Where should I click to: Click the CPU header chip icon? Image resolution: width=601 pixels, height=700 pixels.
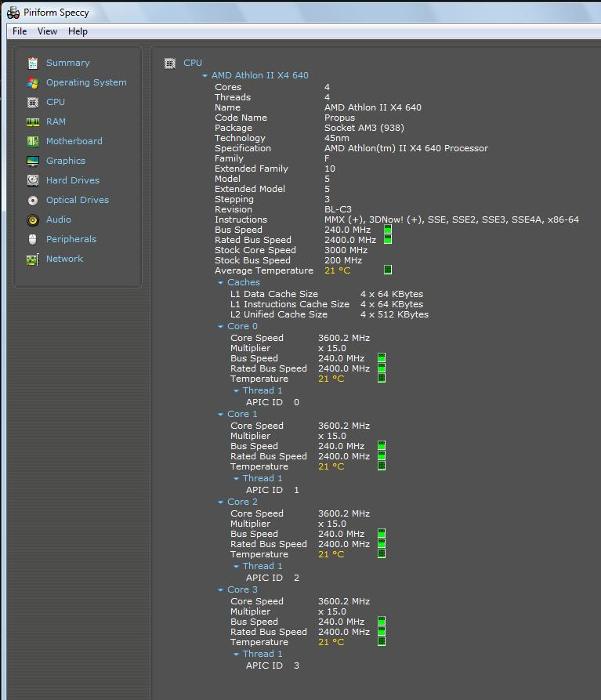[x=170, y=63]
